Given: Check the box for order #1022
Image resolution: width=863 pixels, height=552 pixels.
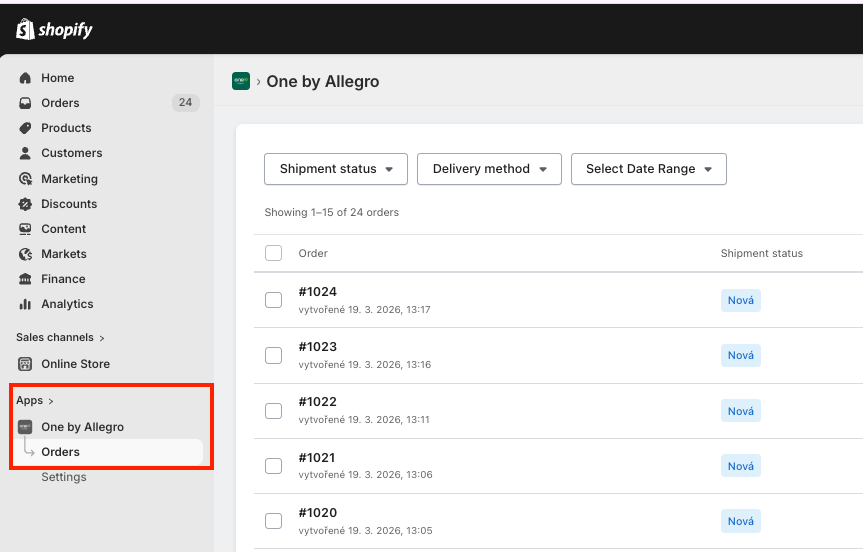Looking at the screenshot, I should (274, 411).
